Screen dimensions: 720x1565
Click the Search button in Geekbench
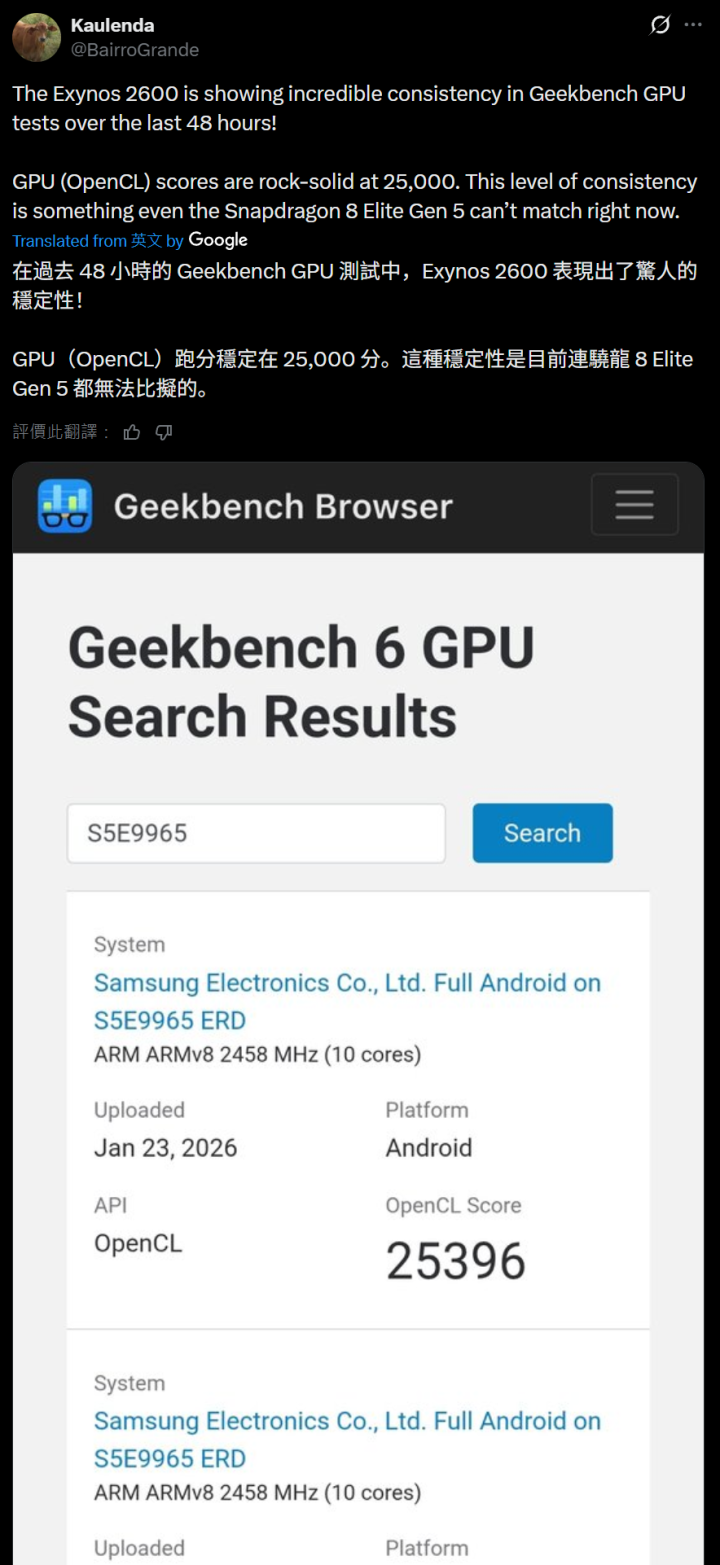[542, 833]
